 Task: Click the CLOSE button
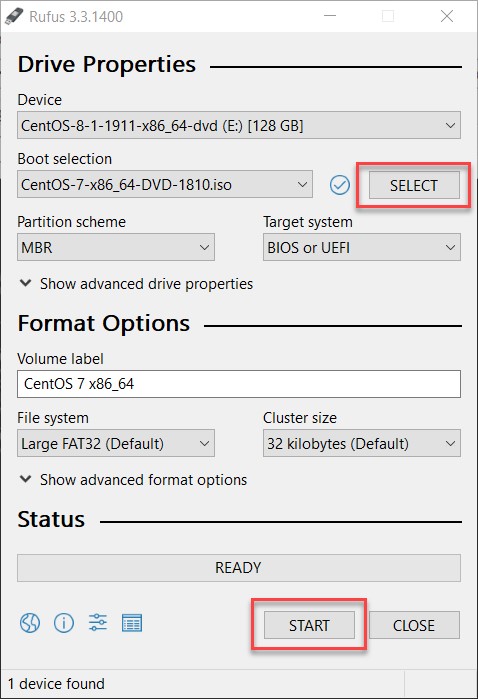coord(414,625)
